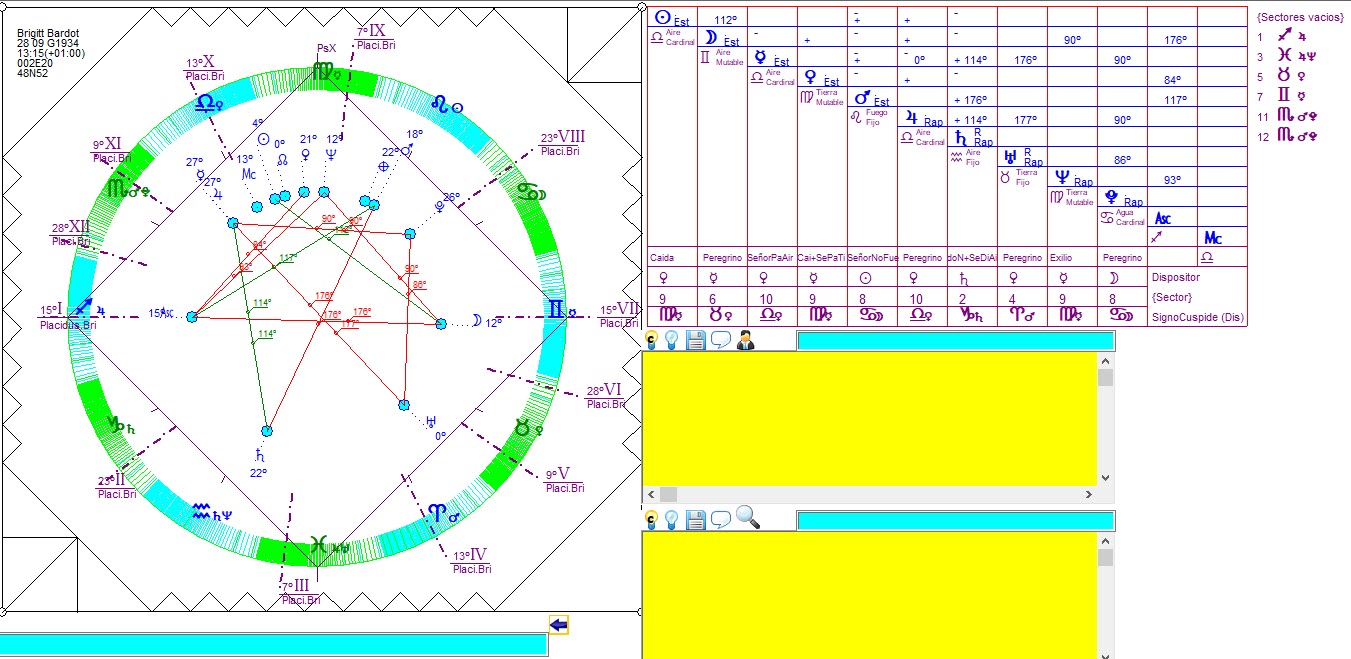The image size is (1351, 659).
Task: Click the '23°VIII Placi.Bri' house cusp label
Action: pyautogui.click(x=563, y=144)
